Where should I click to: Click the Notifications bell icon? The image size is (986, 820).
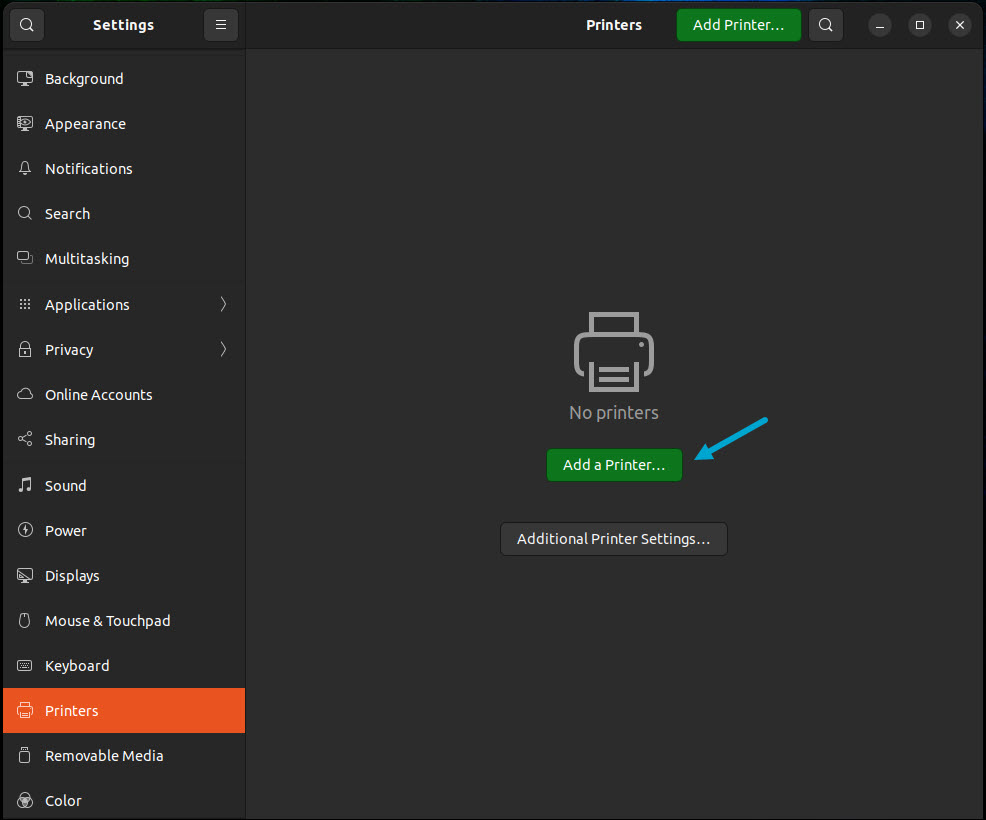point(24,168)
